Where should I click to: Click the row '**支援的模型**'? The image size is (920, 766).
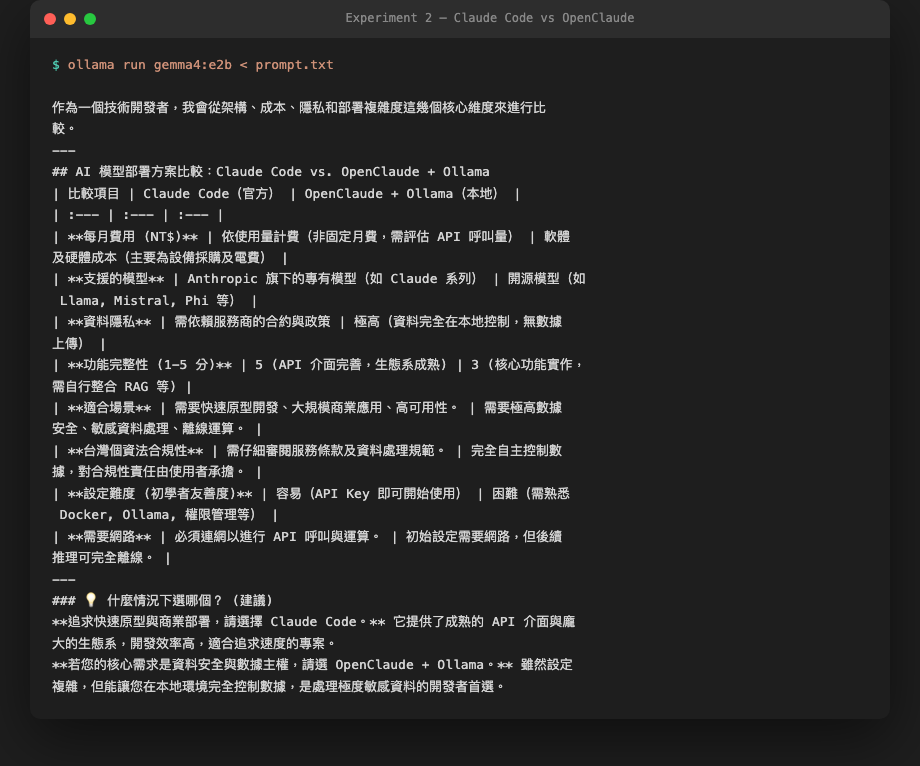(x=319, y=279)
